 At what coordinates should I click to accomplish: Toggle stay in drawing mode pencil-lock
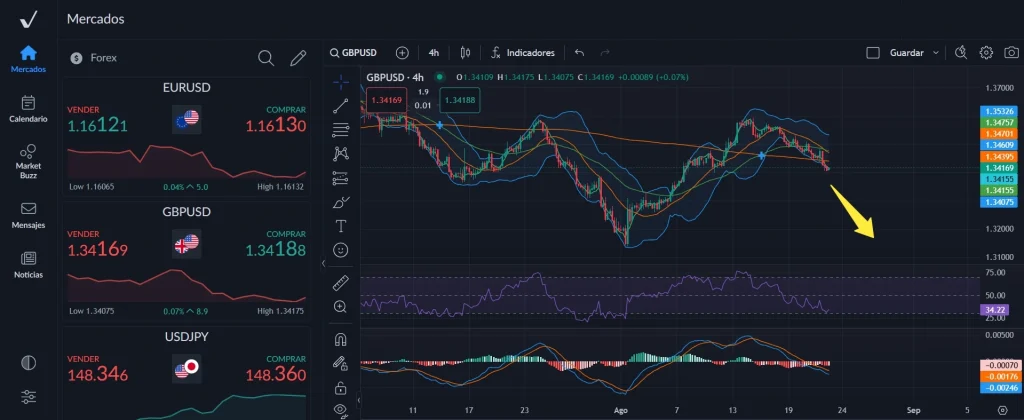coord(340,363)
